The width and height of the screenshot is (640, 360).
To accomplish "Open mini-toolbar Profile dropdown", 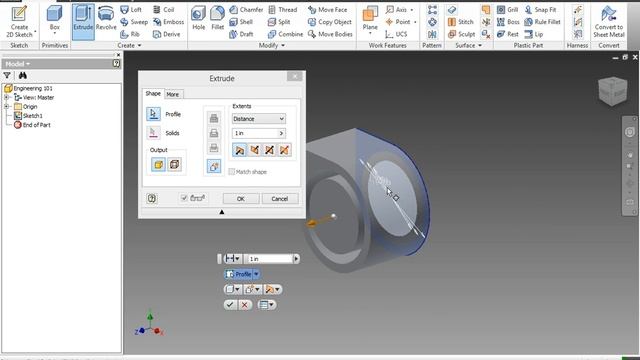I will pos(256,274).
